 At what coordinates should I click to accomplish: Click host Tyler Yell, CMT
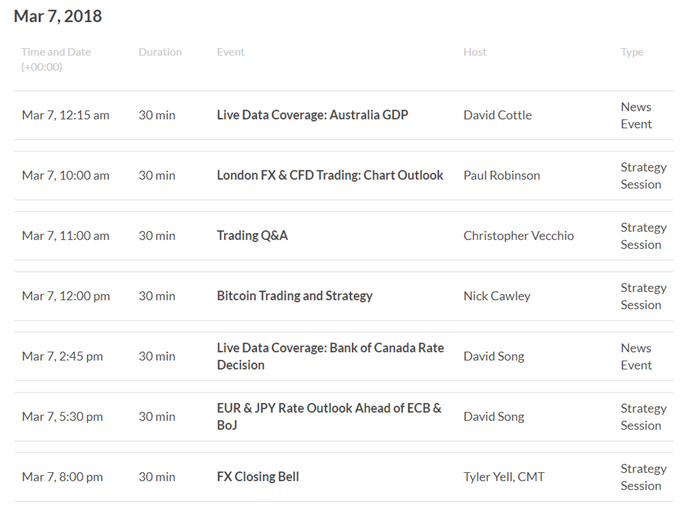tap(504, 477)
